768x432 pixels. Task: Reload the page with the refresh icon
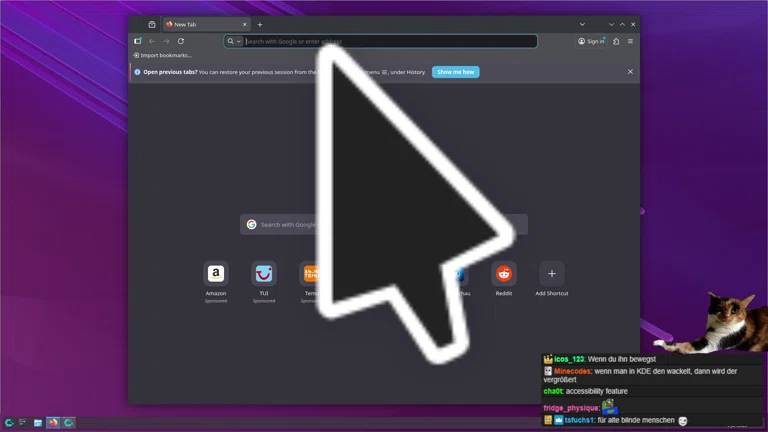pyautogui.click(x=181, y=41)
